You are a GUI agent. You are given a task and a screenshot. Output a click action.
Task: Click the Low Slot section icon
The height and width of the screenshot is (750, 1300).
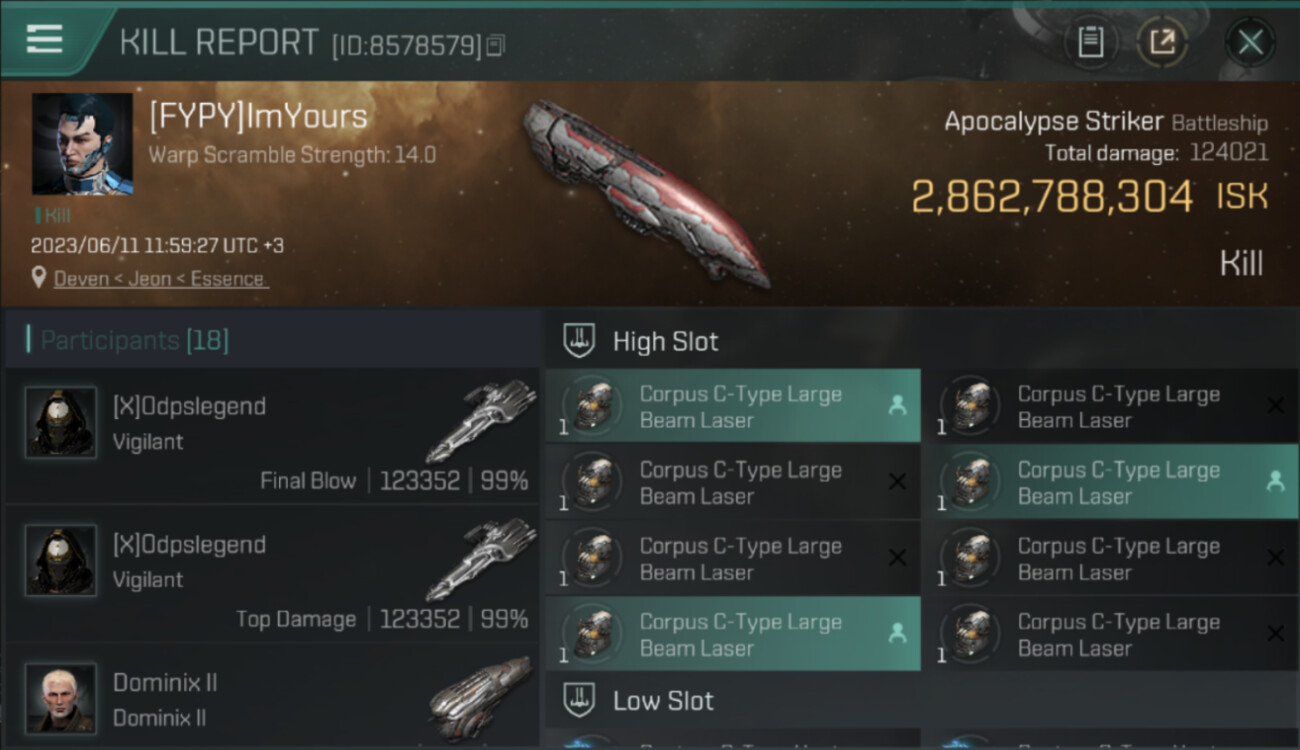580,700
